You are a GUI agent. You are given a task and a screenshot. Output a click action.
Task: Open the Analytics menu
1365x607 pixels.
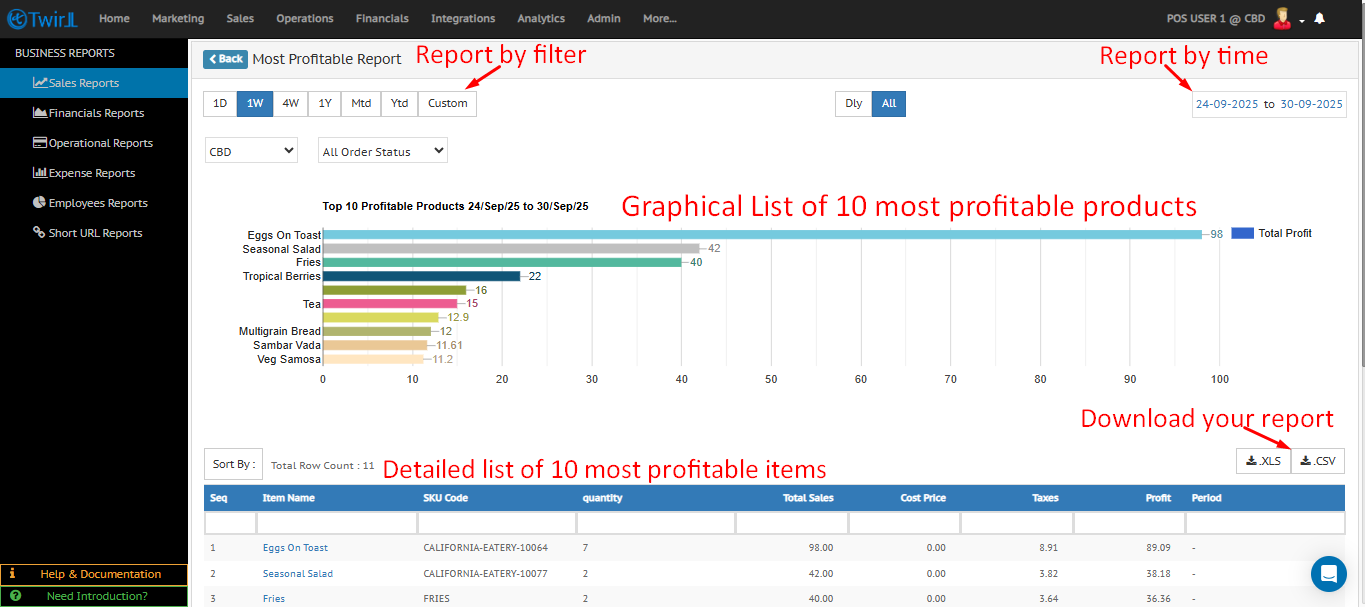[x=540, y=18]
